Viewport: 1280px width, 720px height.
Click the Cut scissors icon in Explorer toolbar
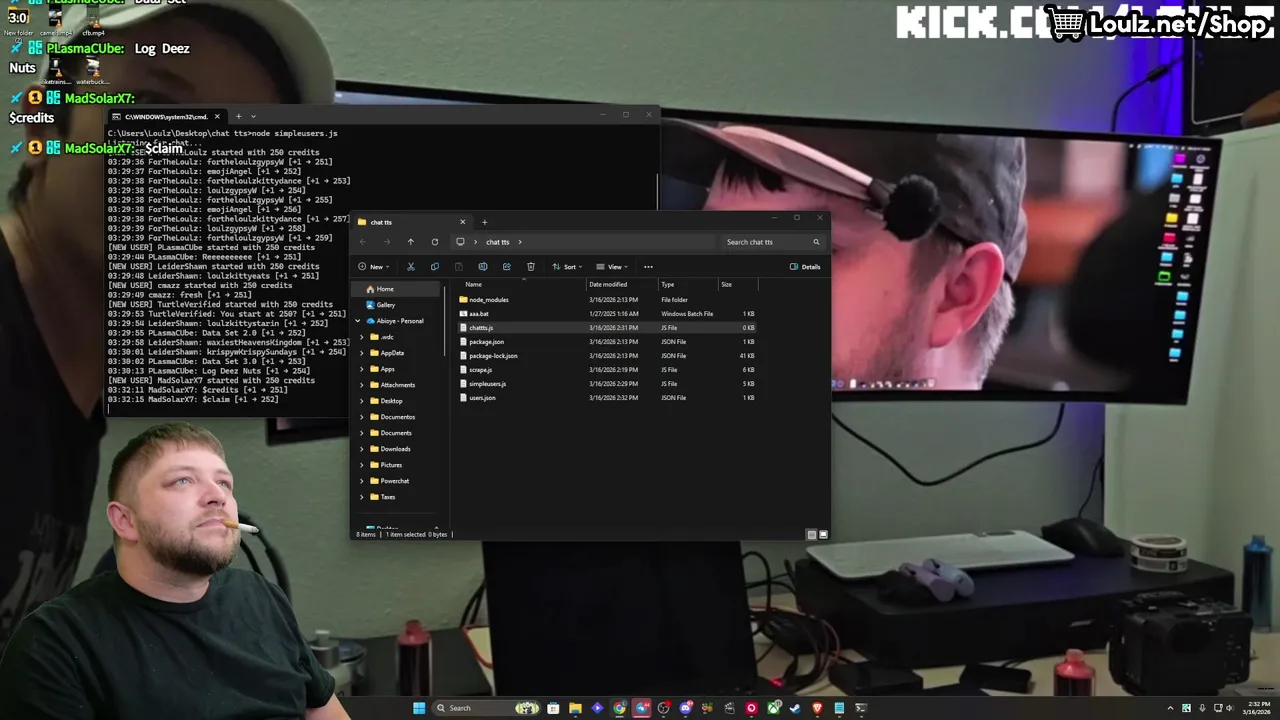410,267
